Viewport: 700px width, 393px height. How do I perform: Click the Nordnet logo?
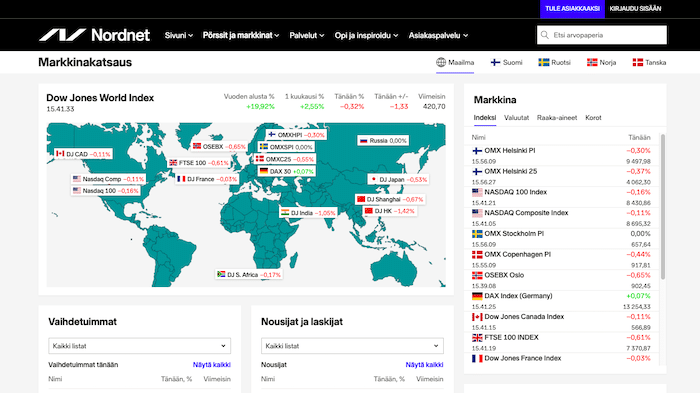point(94,35)
